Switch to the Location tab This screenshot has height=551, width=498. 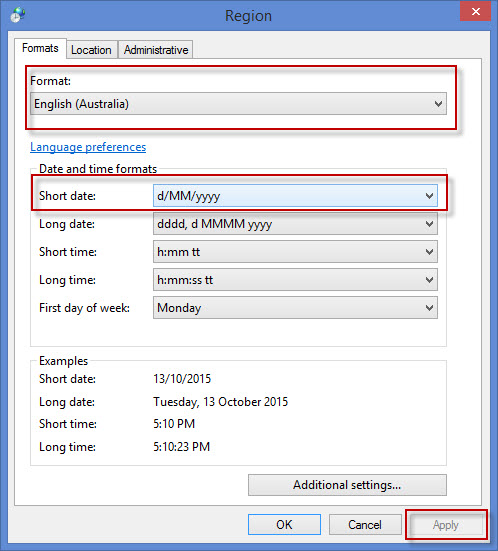[91, 50]
